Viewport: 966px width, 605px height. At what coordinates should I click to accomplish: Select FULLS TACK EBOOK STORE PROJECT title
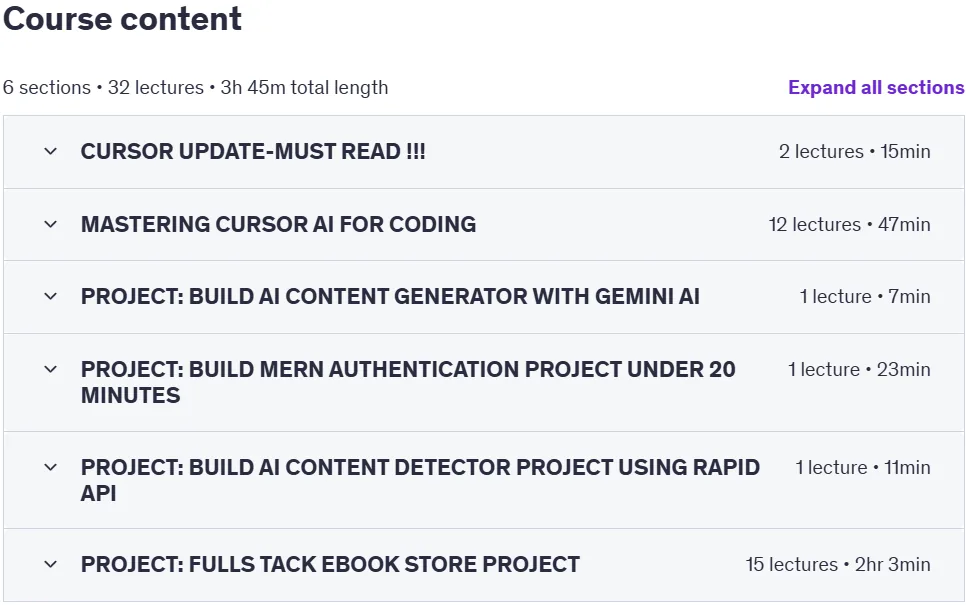pyautogui.click(x=330, y=564)
